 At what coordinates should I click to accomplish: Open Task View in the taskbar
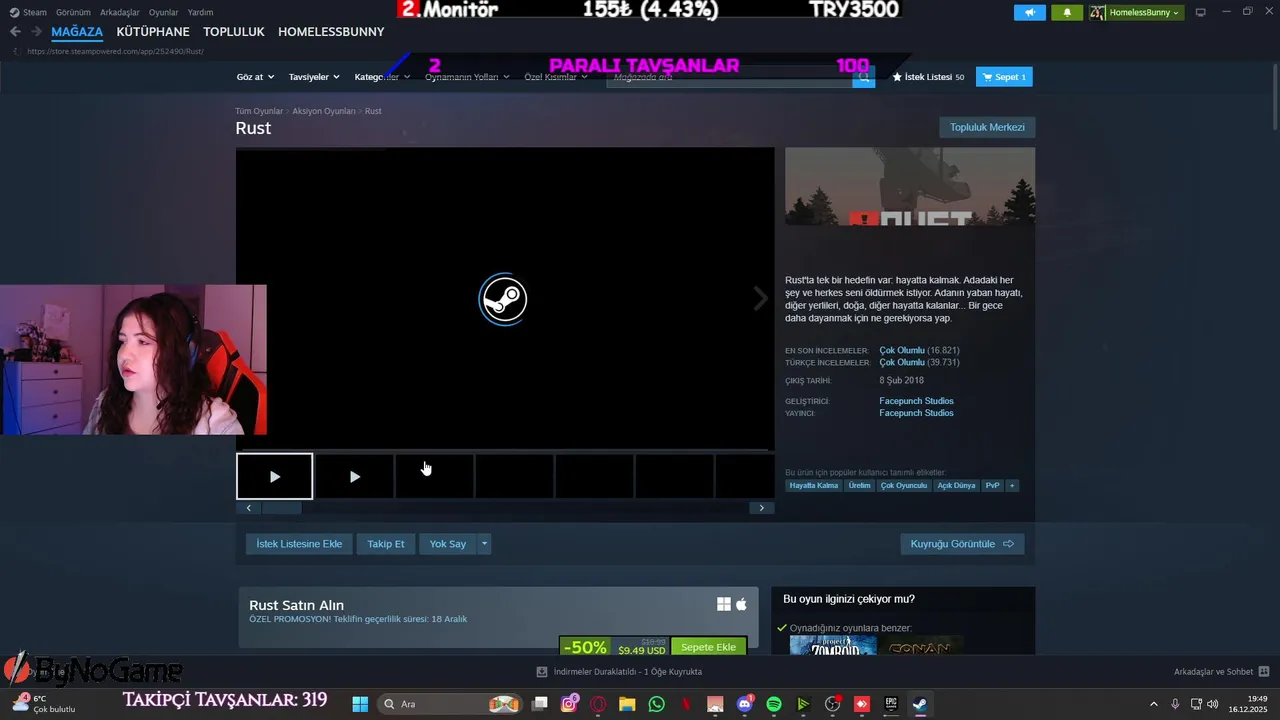click(x=540, y=704)
